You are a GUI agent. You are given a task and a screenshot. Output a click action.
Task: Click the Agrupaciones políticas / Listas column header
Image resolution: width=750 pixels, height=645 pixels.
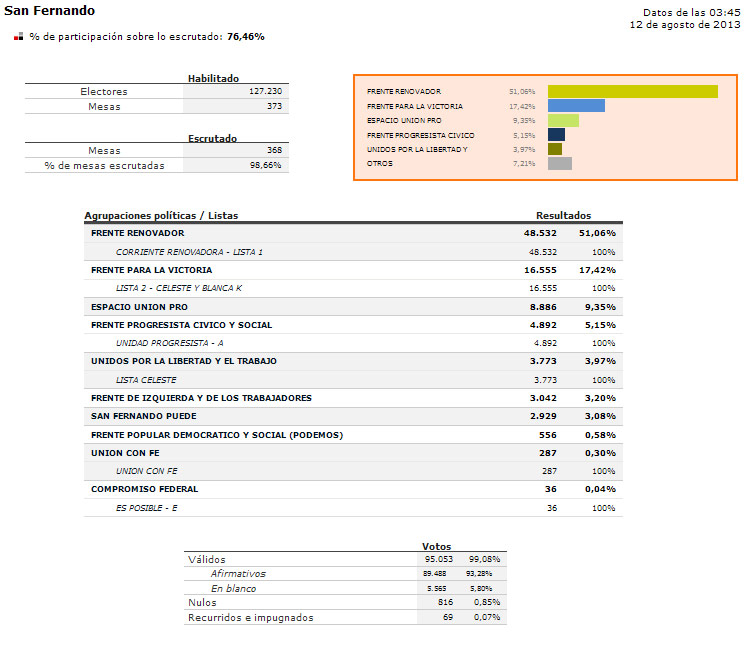point(161,215)
